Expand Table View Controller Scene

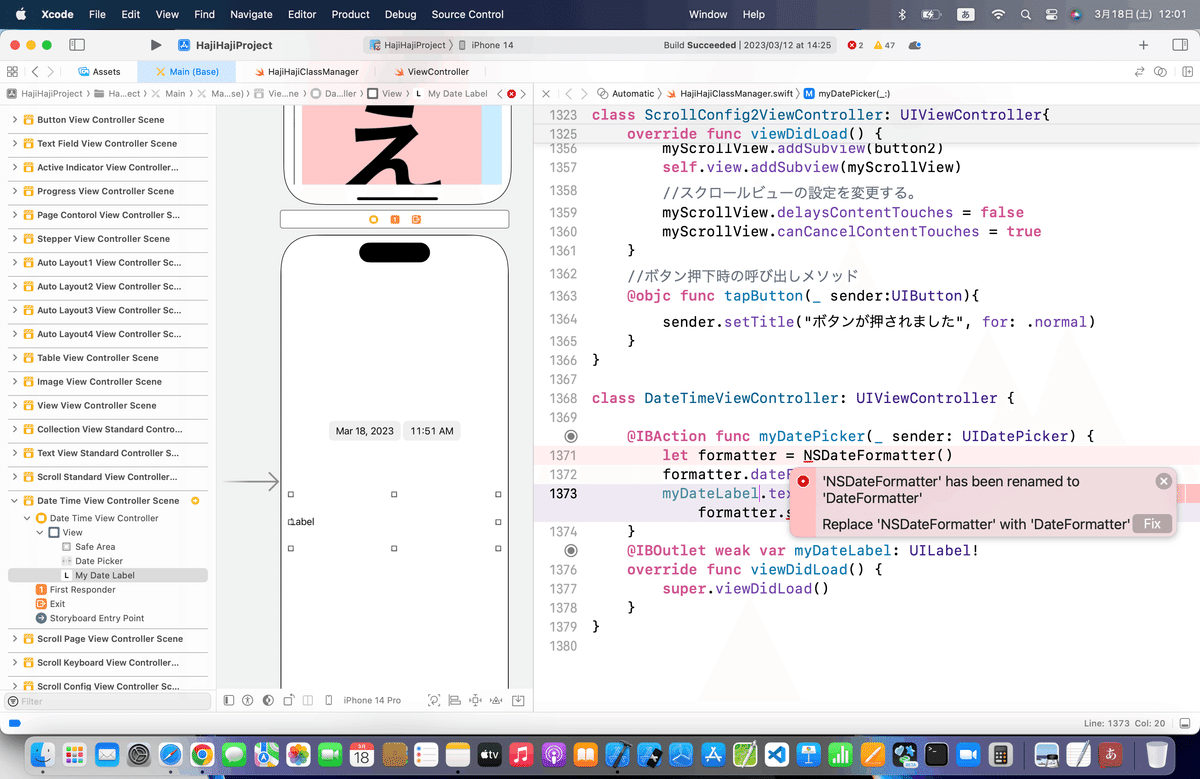pyautogui.click(x=15, y=358)
